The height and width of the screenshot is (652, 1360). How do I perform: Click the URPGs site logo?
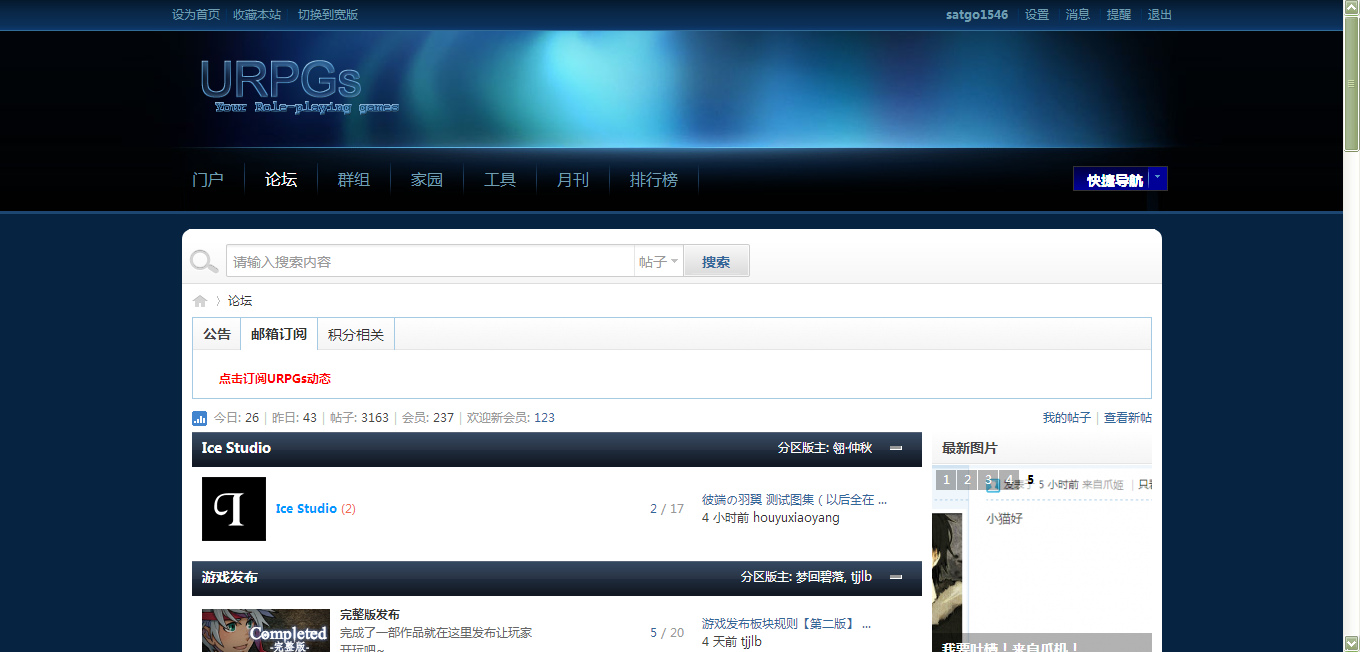(x=290, y=85)
